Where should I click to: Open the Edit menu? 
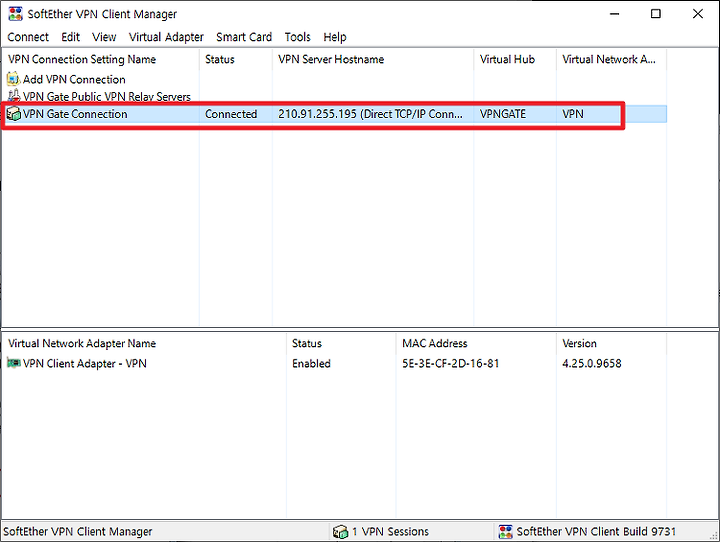(x=70, y=37)
